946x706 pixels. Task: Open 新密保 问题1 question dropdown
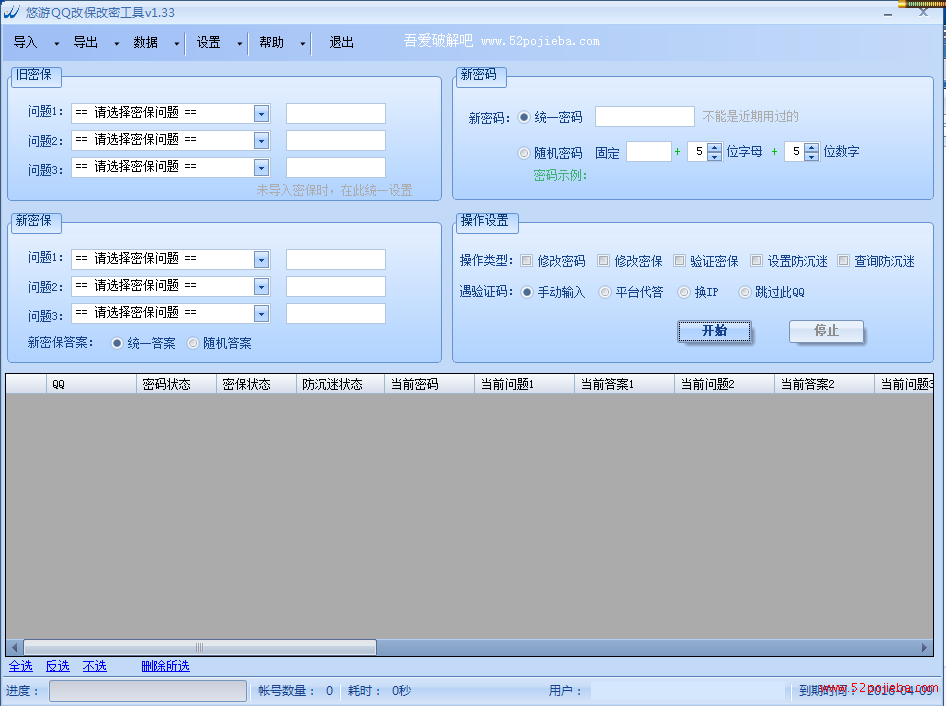click(x=261, y=259)
